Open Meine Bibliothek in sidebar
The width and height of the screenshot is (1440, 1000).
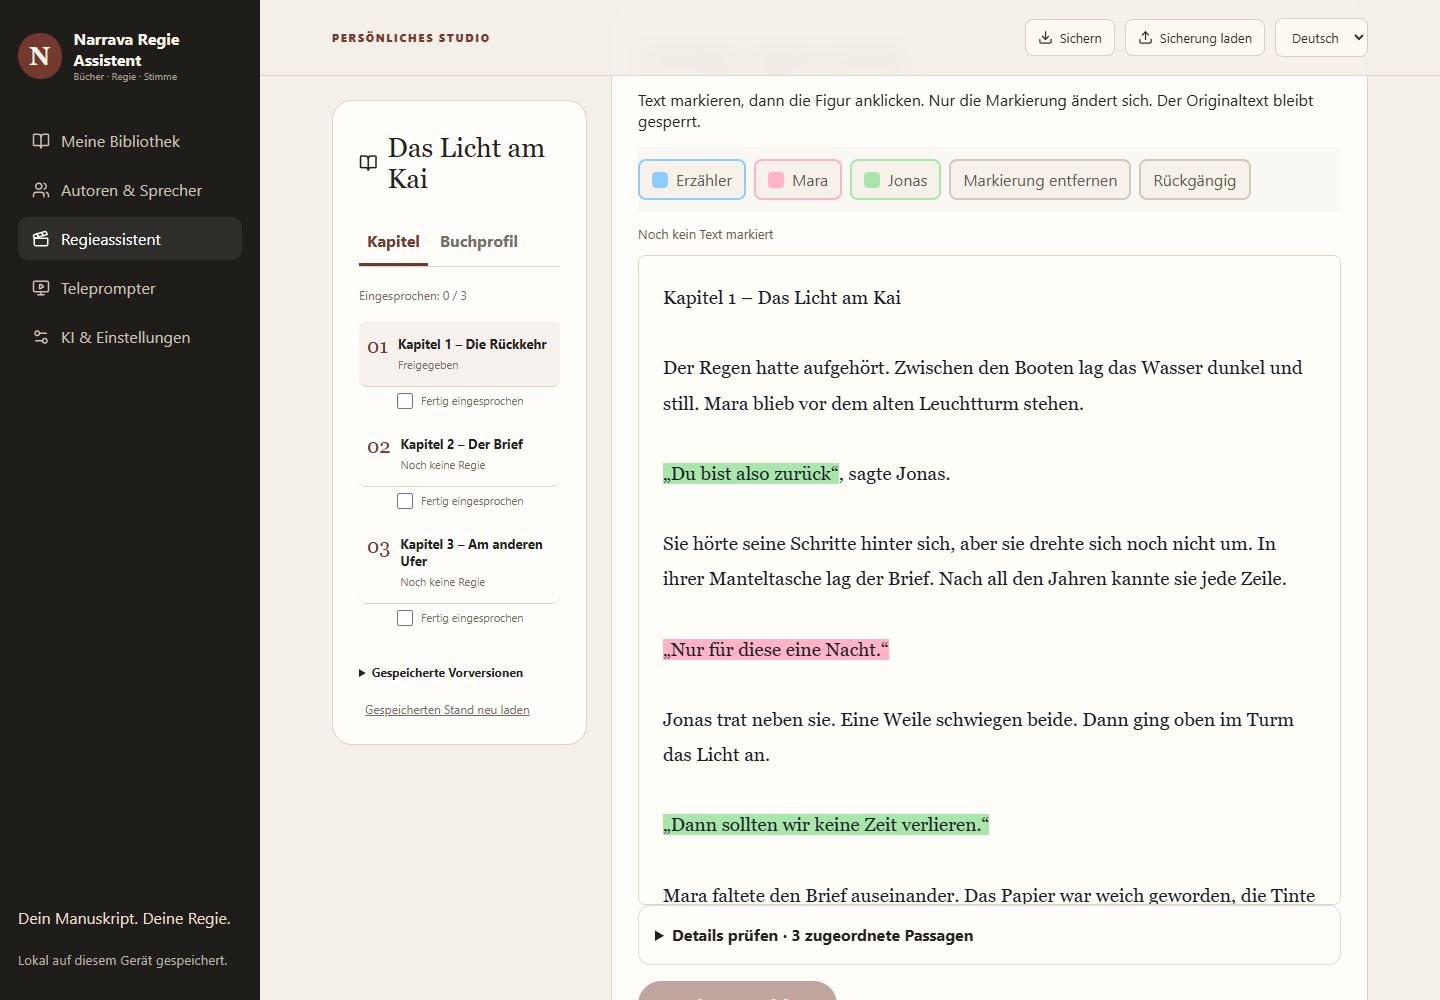[x=130, y=141]
